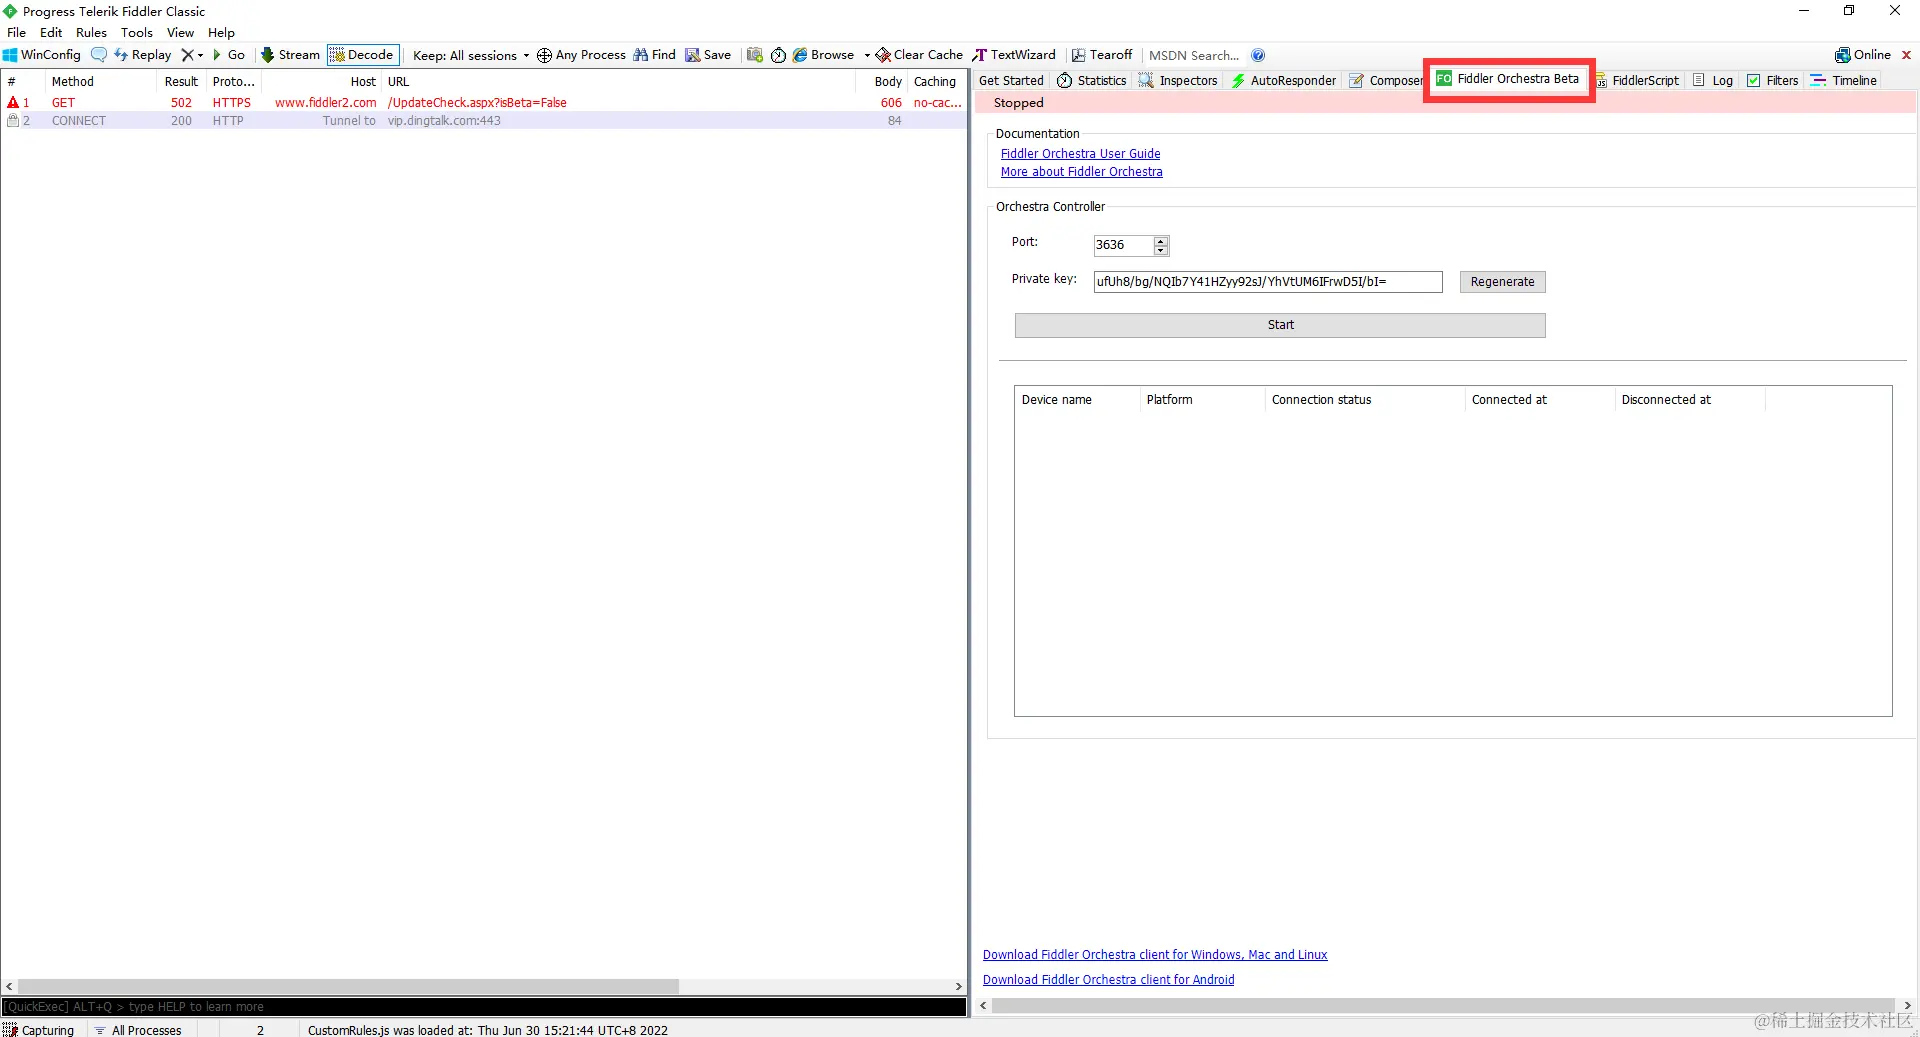Image resolution: width=1920 pixels, height=1037 pixels.
Task: Open Fiddler Orchestra User Guide link
Action: (1080, 154)
